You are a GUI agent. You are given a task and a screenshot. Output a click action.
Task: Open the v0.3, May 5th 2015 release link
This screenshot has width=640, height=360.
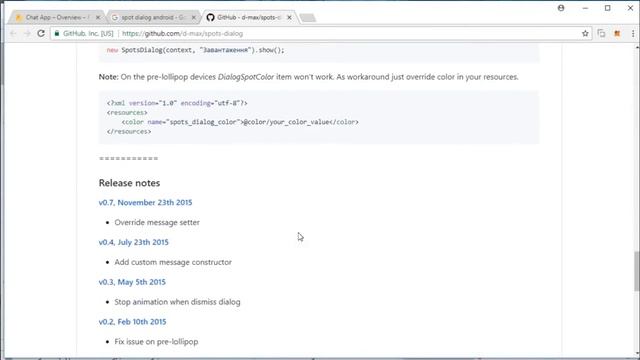[132, 282]
